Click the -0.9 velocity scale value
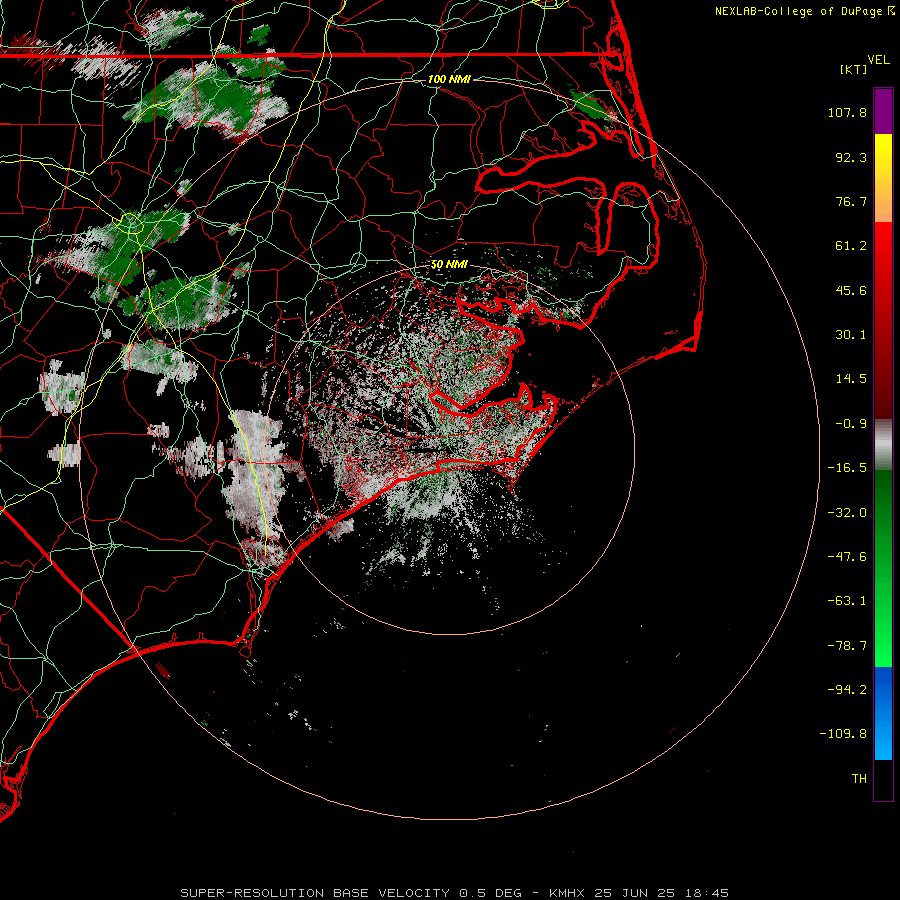Image resolution: width=900 pixels, height=900 pixels. [x=851, y=424]
